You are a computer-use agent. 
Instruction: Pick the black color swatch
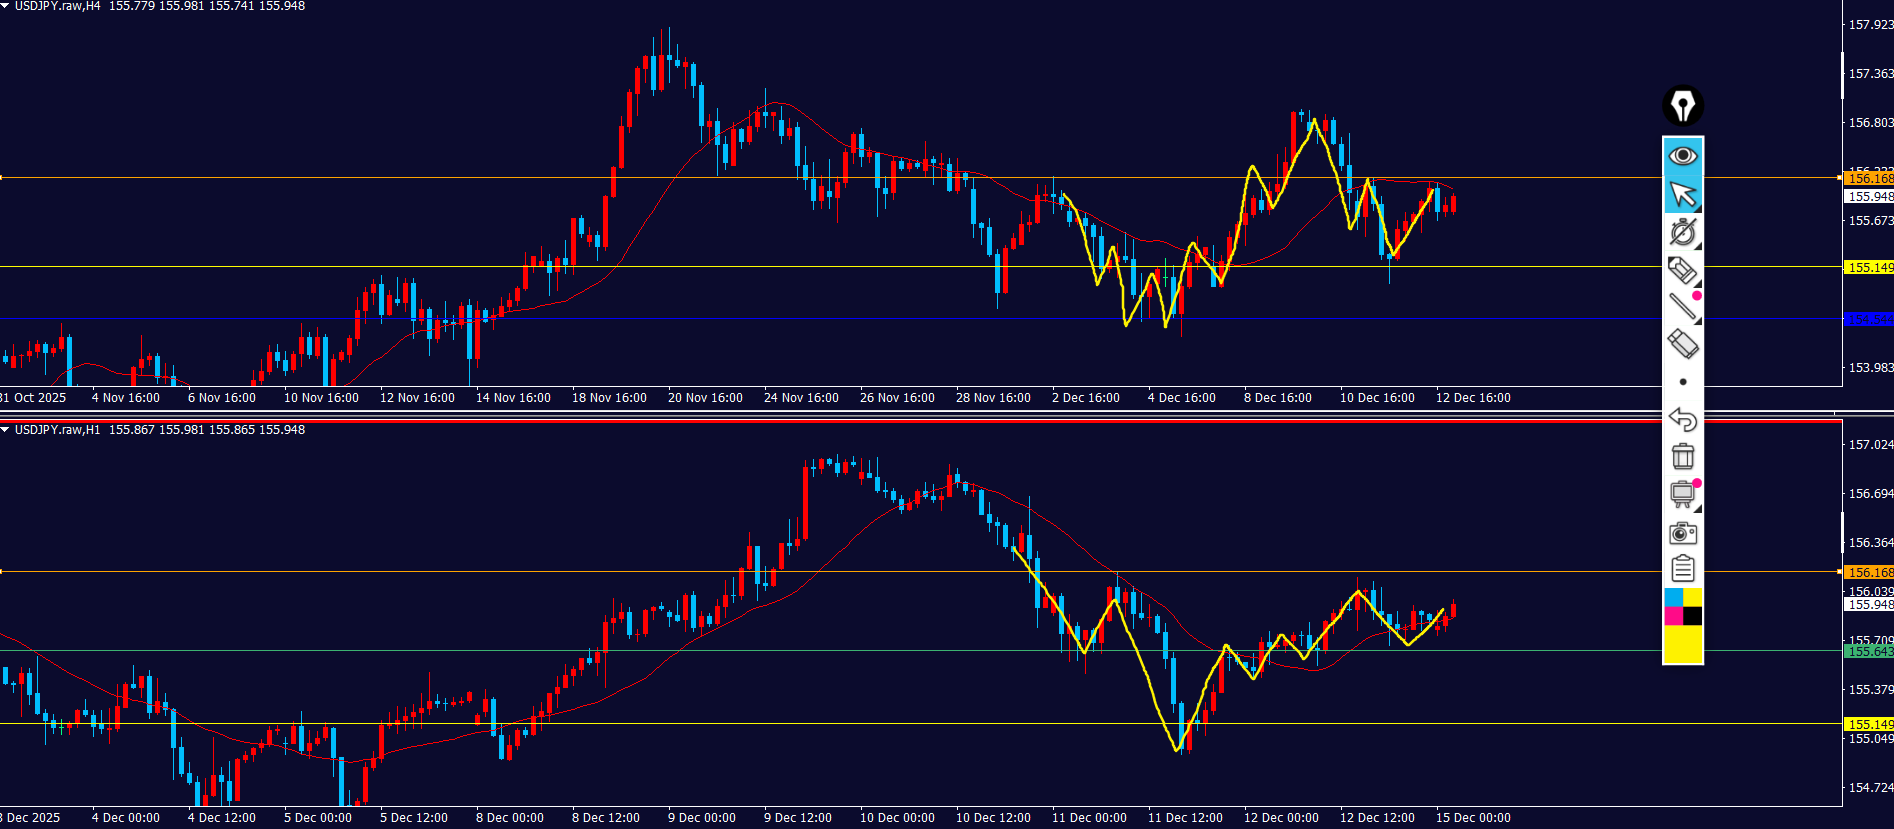pyautogui.click(x=1693, y=616)
